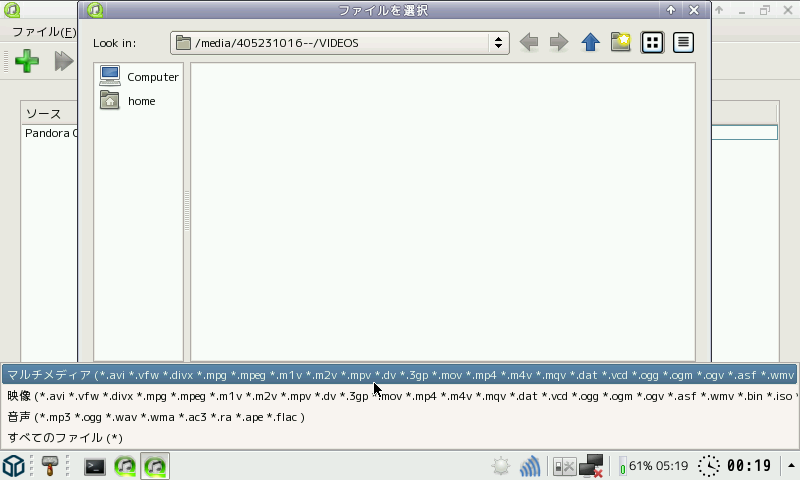Click the wireless signal tray icon
This screenshot has width=800, height=480.
(530, 466)
